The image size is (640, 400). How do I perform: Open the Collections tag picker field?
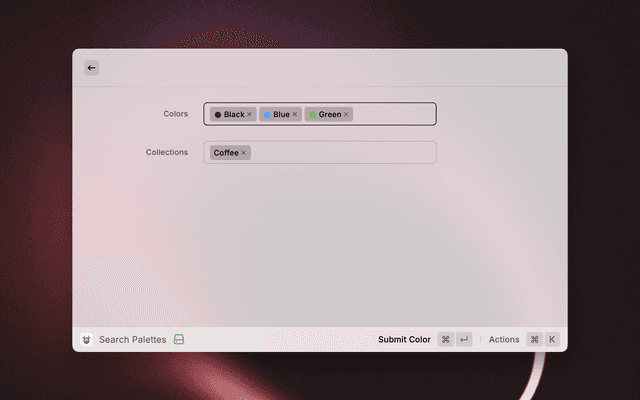[x=340, y=153]
